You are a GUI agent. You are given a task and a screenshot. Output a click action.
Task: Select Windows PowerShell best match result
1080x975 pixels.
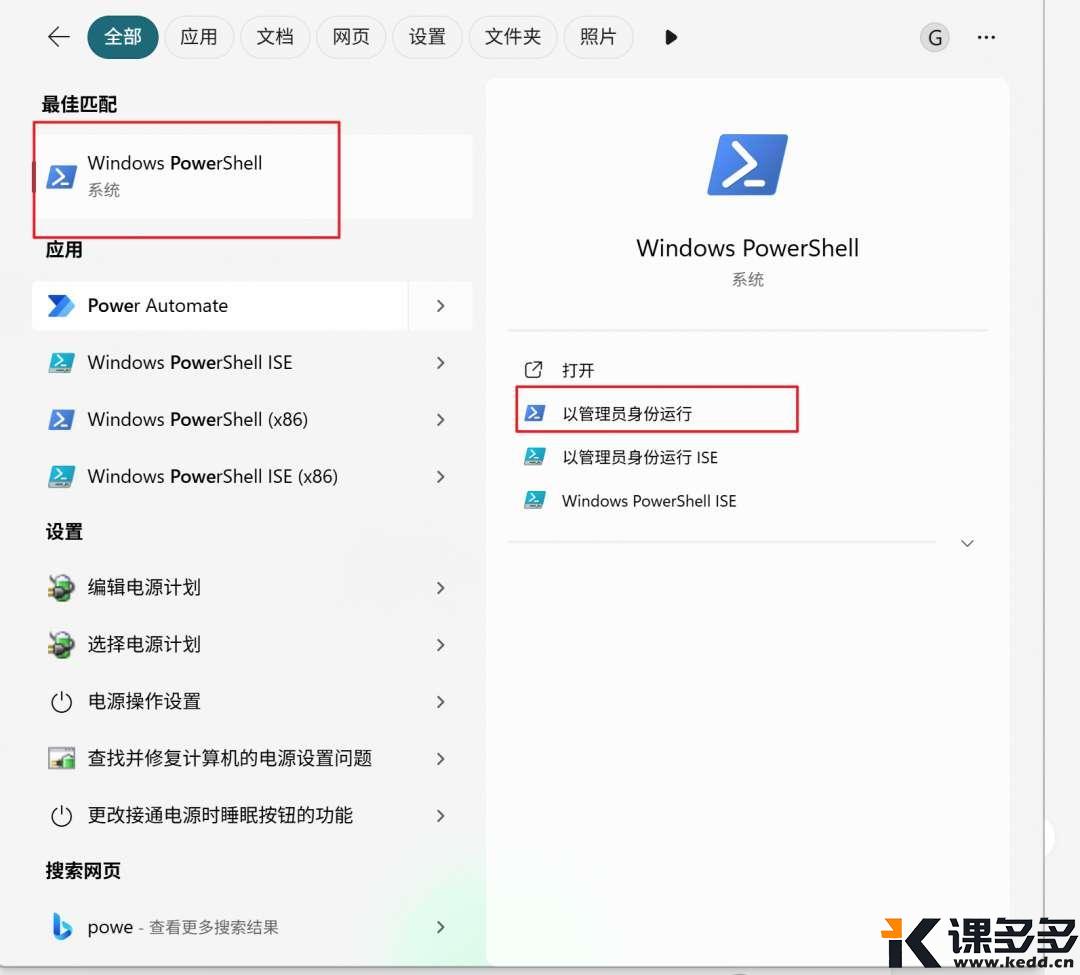coord(252,177)
